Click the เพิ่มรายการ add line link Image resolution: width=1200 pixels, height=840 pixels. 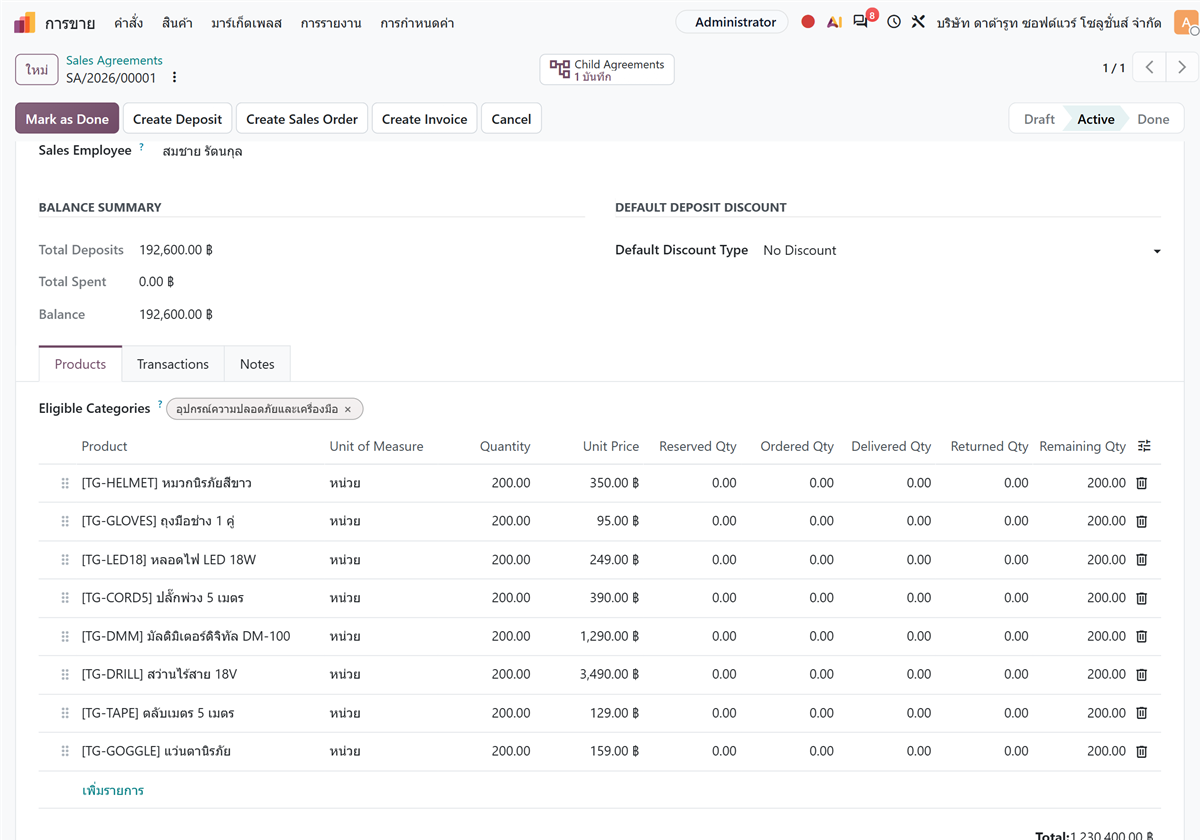pyautogui.click(x=113, y=790)
